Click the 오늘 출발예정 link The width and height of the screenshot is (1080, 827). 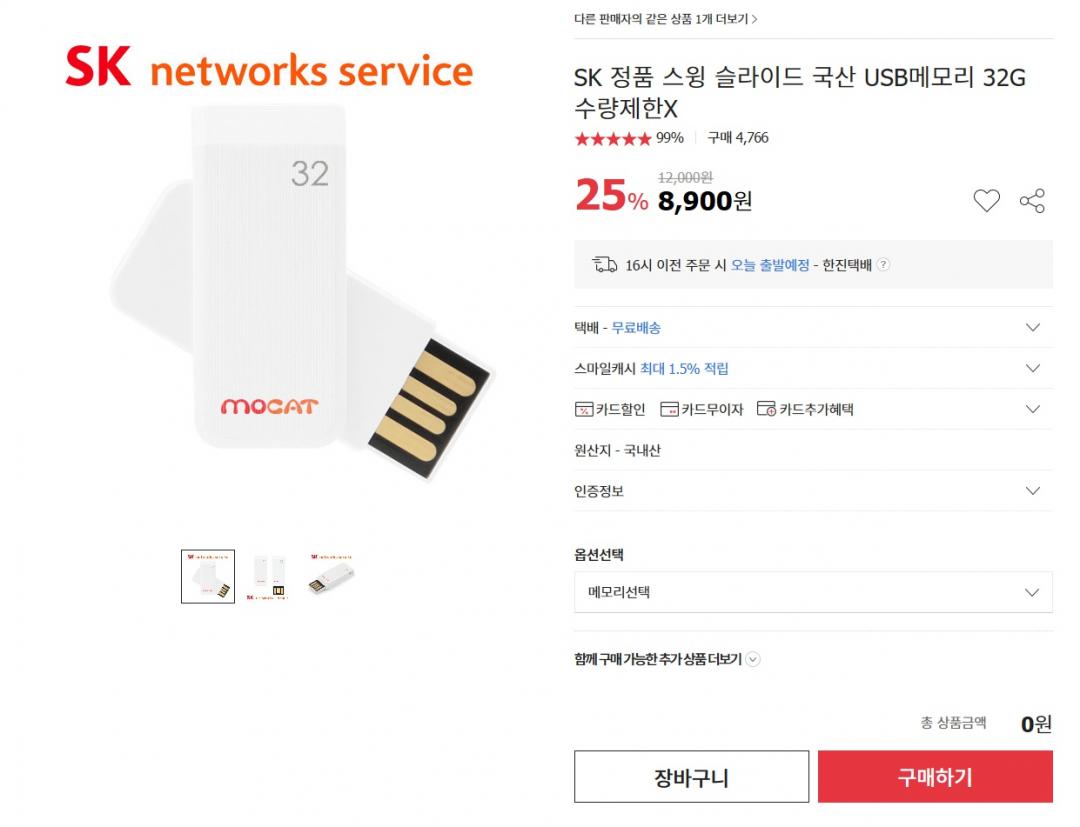(769, 265)
